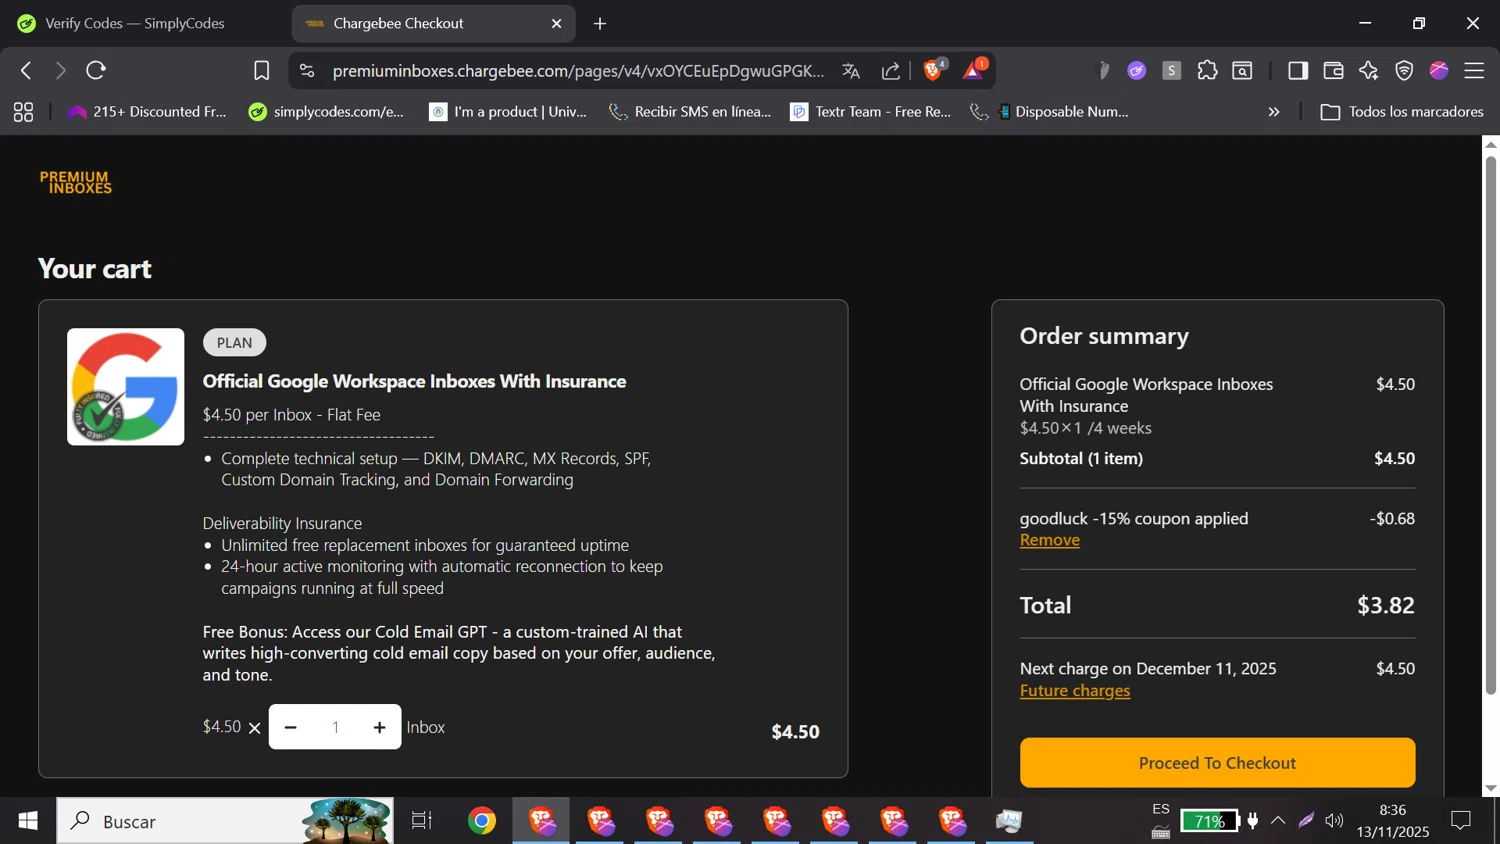Open the simplycodes.com/e... bookmark

(x=327, y=112)
